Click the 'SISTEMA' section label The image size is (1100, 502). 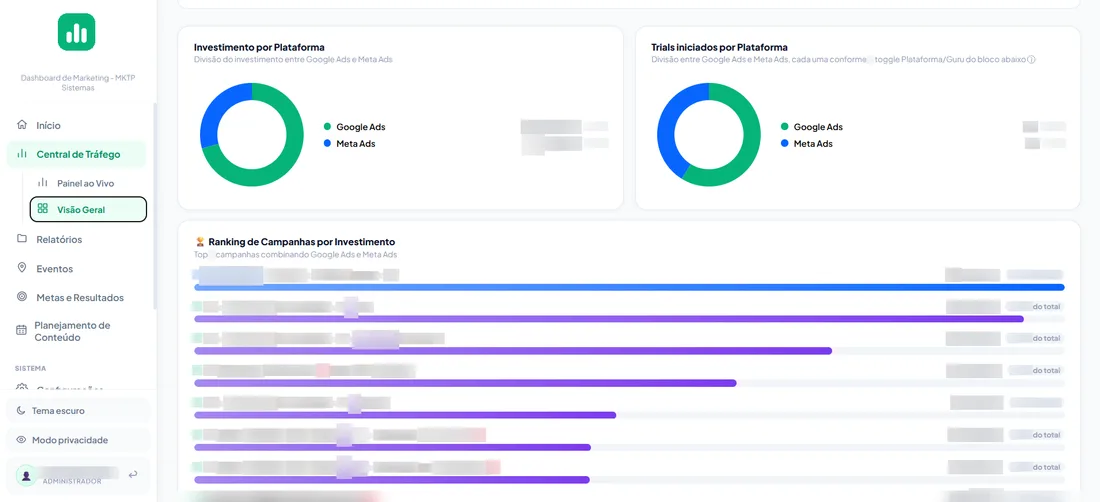click(x=30, y=368)
